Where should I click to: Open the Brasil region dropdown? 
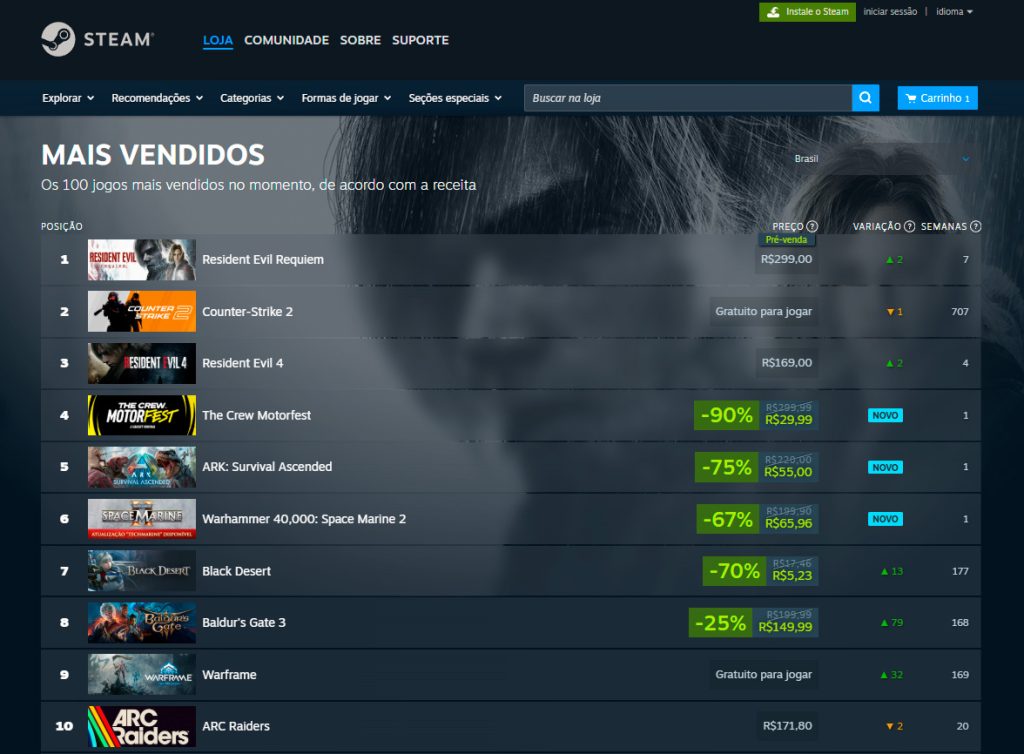click(x=880, y=159)
